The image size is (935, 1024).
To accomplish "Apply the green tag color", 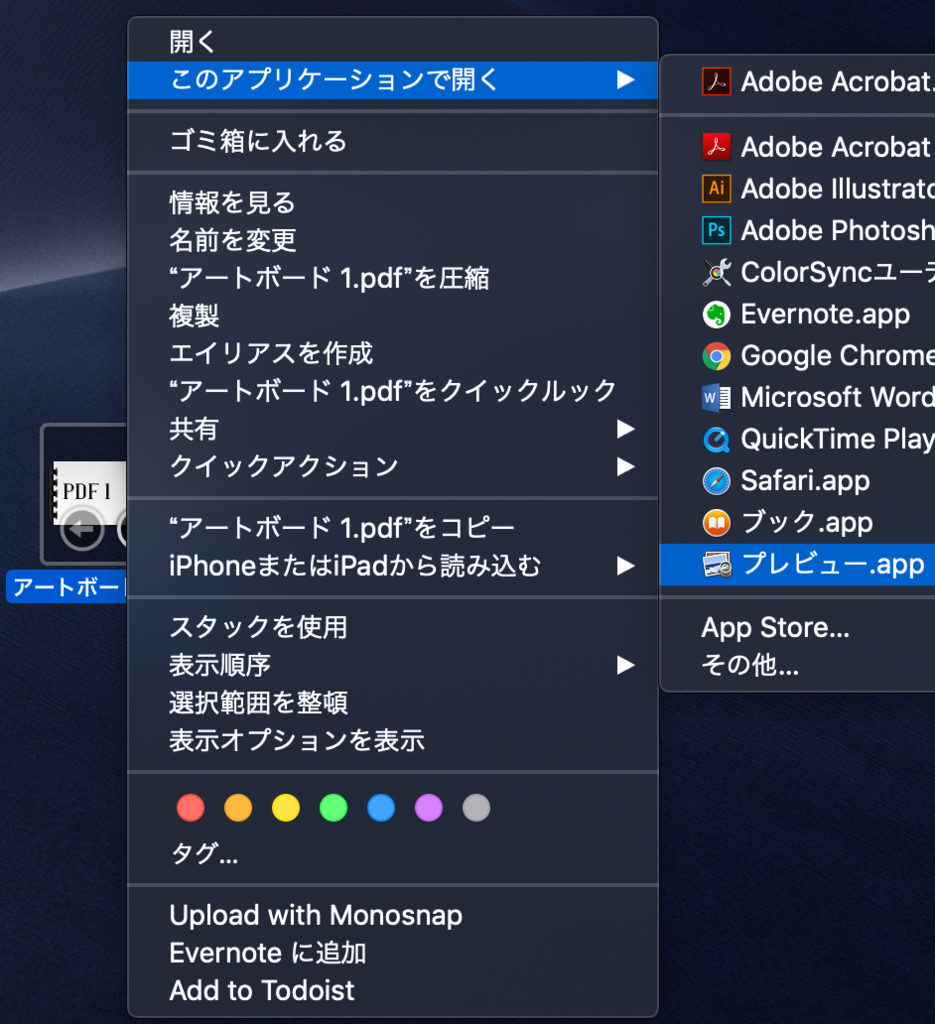I will pyautogui.click(x=334, y=808).
